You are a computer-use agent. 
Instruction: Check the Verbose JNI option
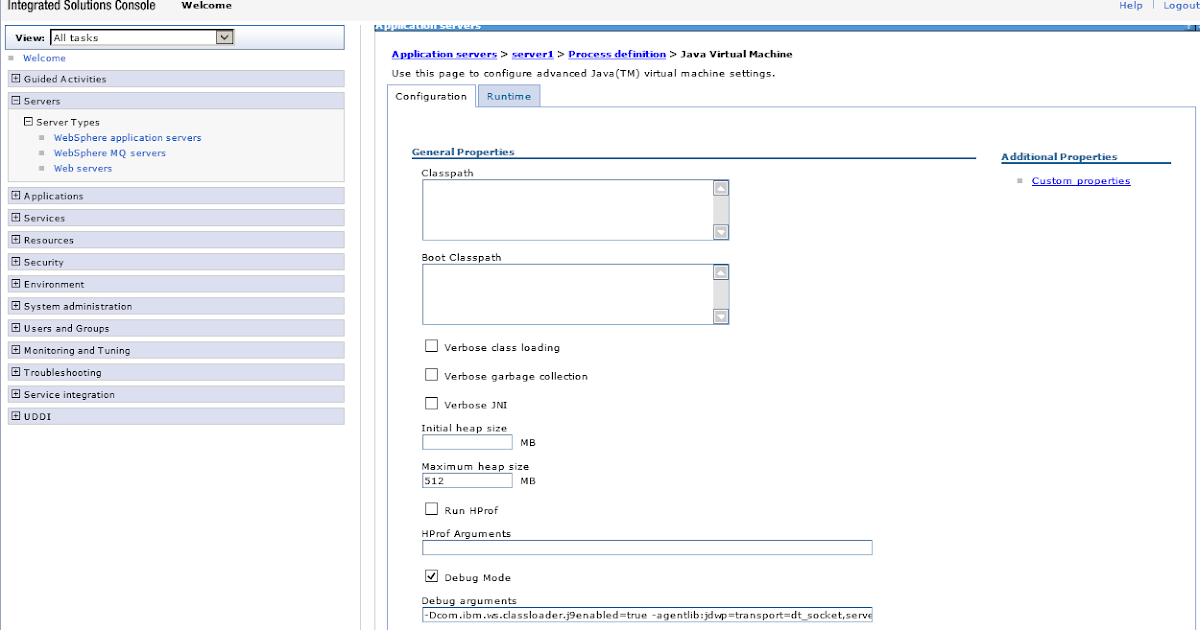(x=431, y=404)
